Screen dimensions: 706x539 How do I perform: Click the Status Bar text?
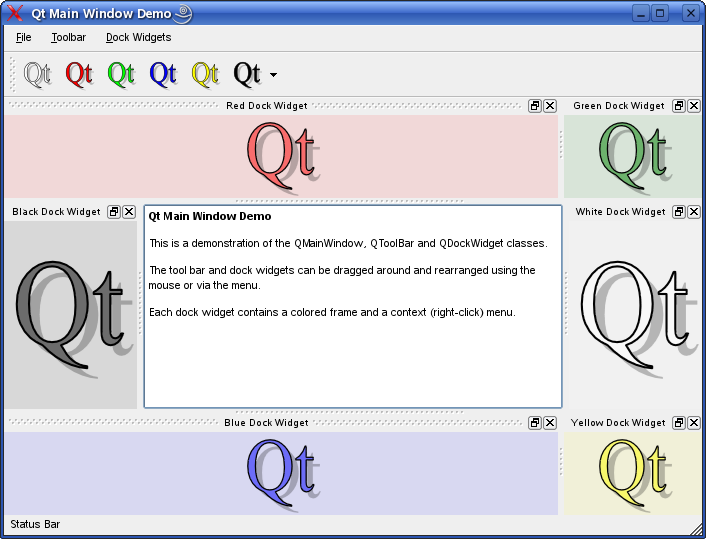tap(35, 524)
